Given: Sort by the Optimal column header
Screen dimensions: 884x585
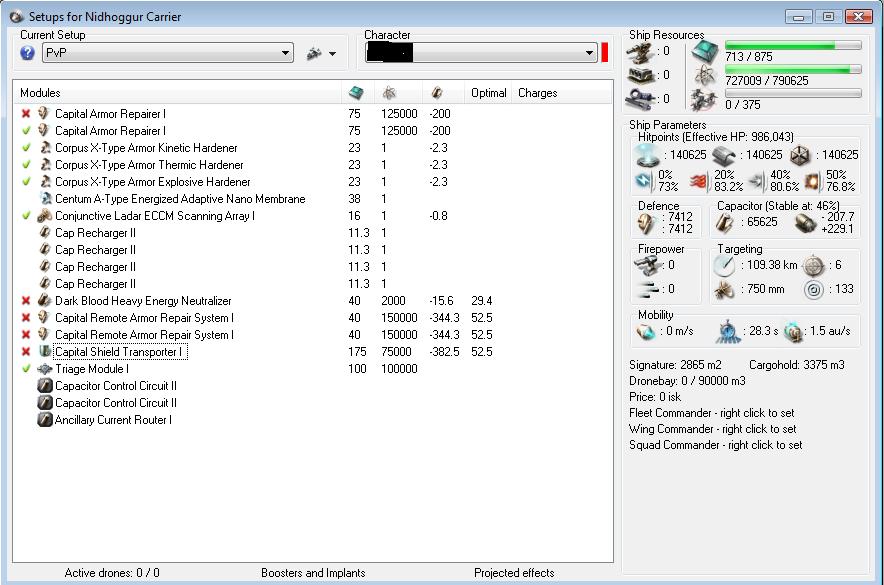Looking at the screenshot, I should (488, 93).
